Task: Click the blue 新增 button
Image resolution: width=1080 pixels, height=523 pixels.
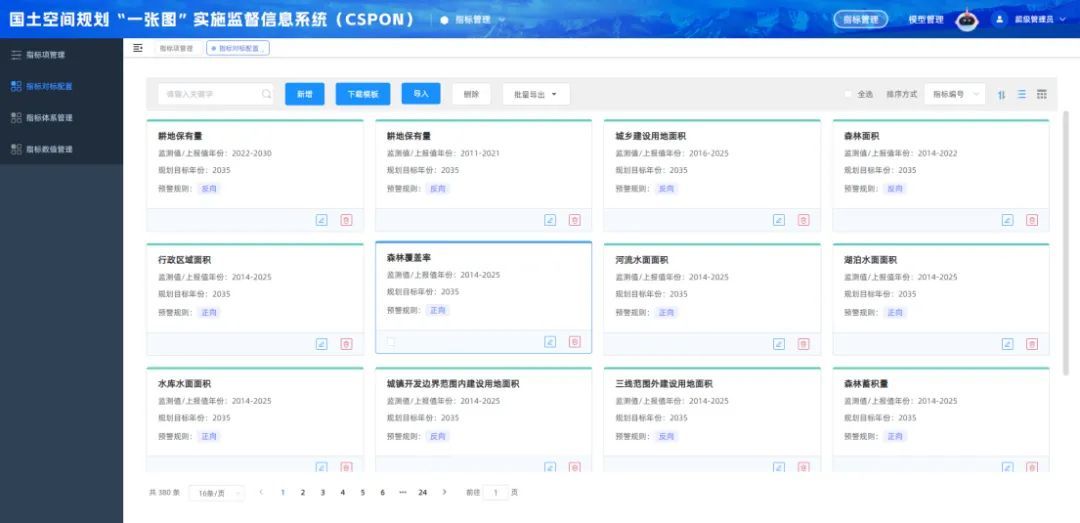Action: [305, 94]
